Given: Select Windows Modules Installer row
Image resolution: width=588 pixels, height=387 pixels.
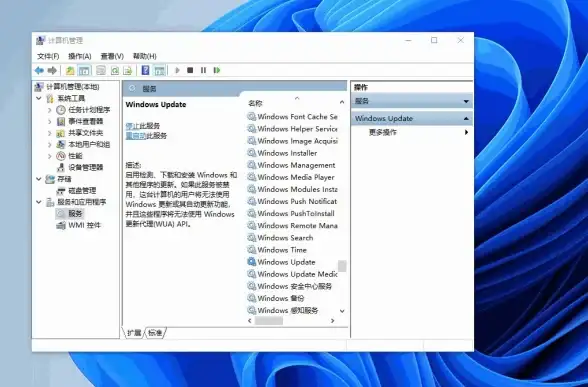Looking at the screenshot, I should 292,189.
